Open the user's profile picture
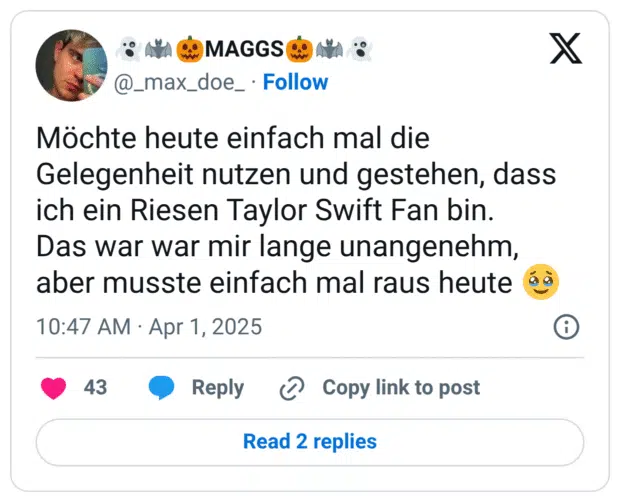The height and width of the screenshot is (502, 620). [71, 65]
